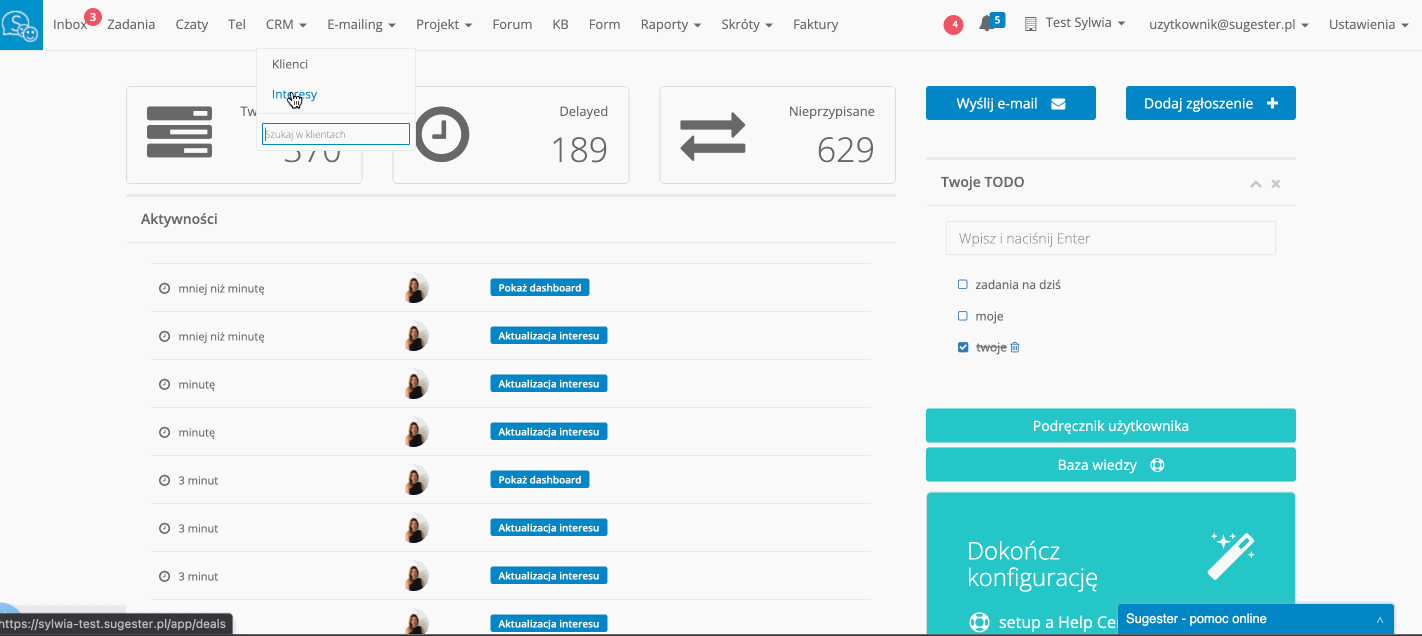This screenshot has width=1422, height=636.
Task: Open the Forum section
Action: (512, 24)
